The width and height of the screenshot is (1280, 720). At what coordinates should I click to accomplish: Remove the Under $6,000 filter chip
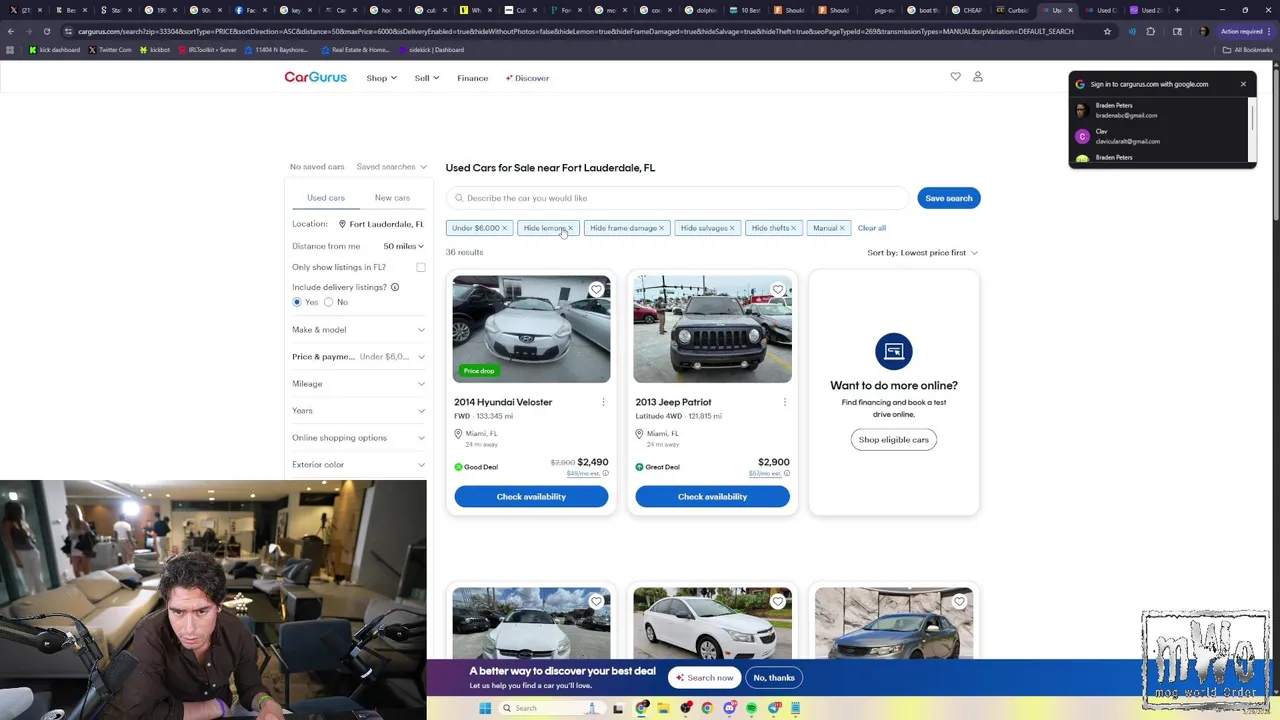tap(504, 228)
